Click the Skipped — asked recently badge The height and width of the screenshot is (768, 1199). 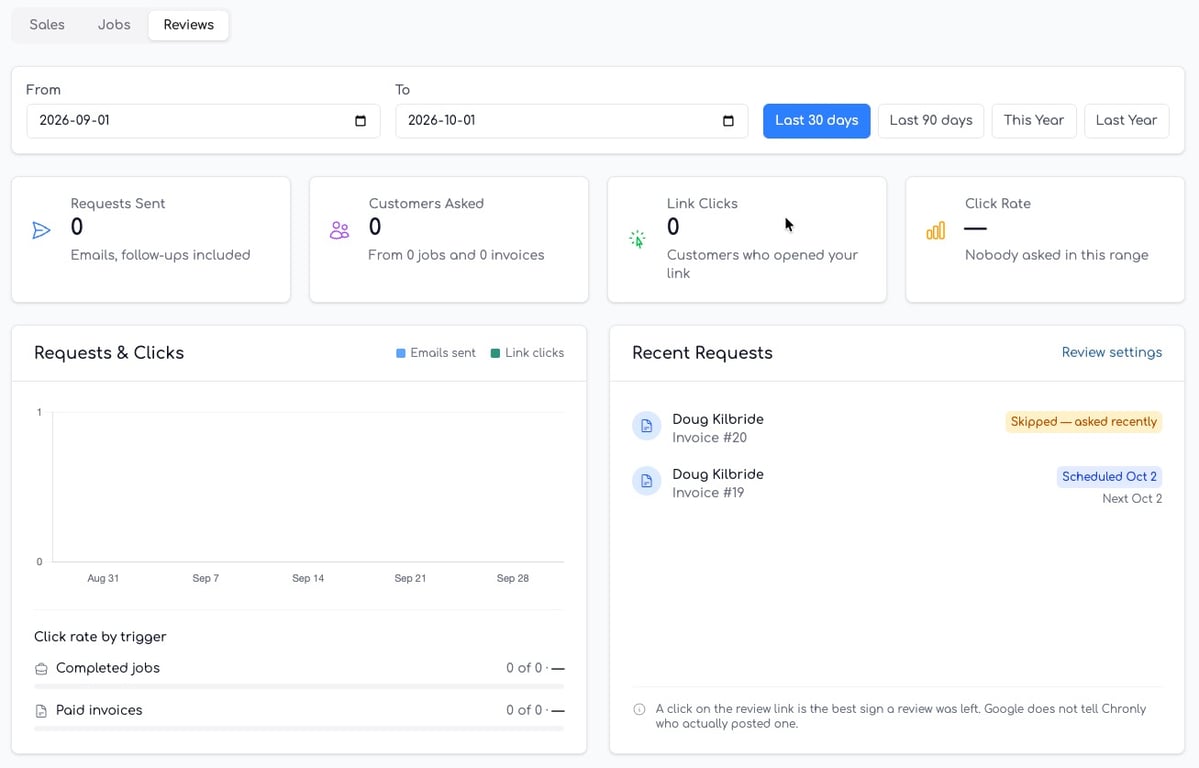point(1084,421)
